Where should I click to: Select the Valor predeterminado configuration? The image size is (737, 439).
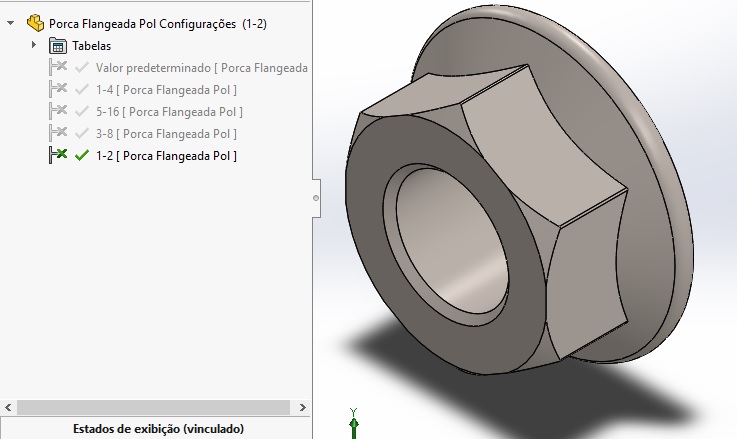click(x=202, y=68)
